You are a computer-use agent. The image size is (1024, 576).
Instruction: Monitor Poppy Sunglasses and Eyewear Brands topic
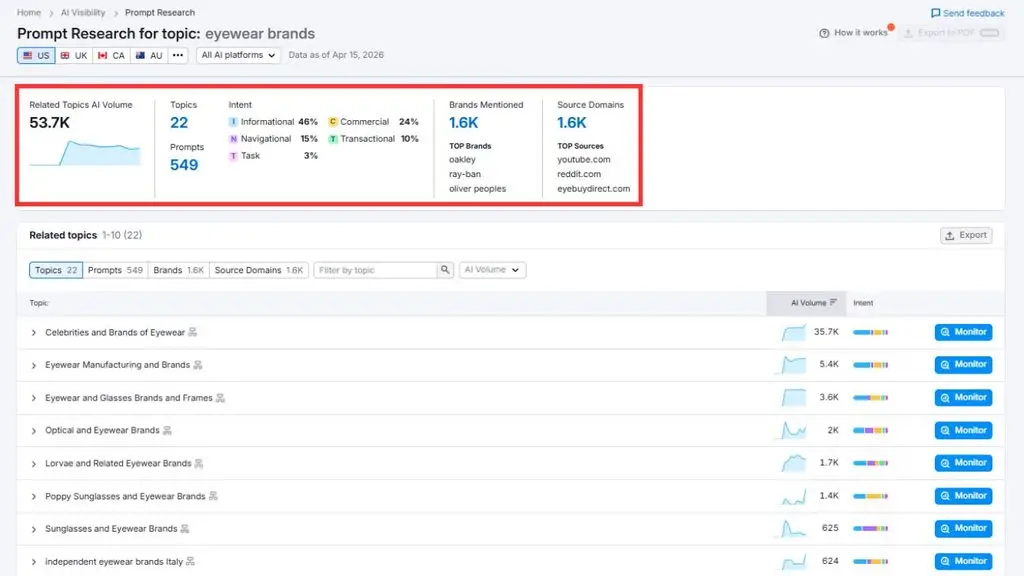pos(963,496)
